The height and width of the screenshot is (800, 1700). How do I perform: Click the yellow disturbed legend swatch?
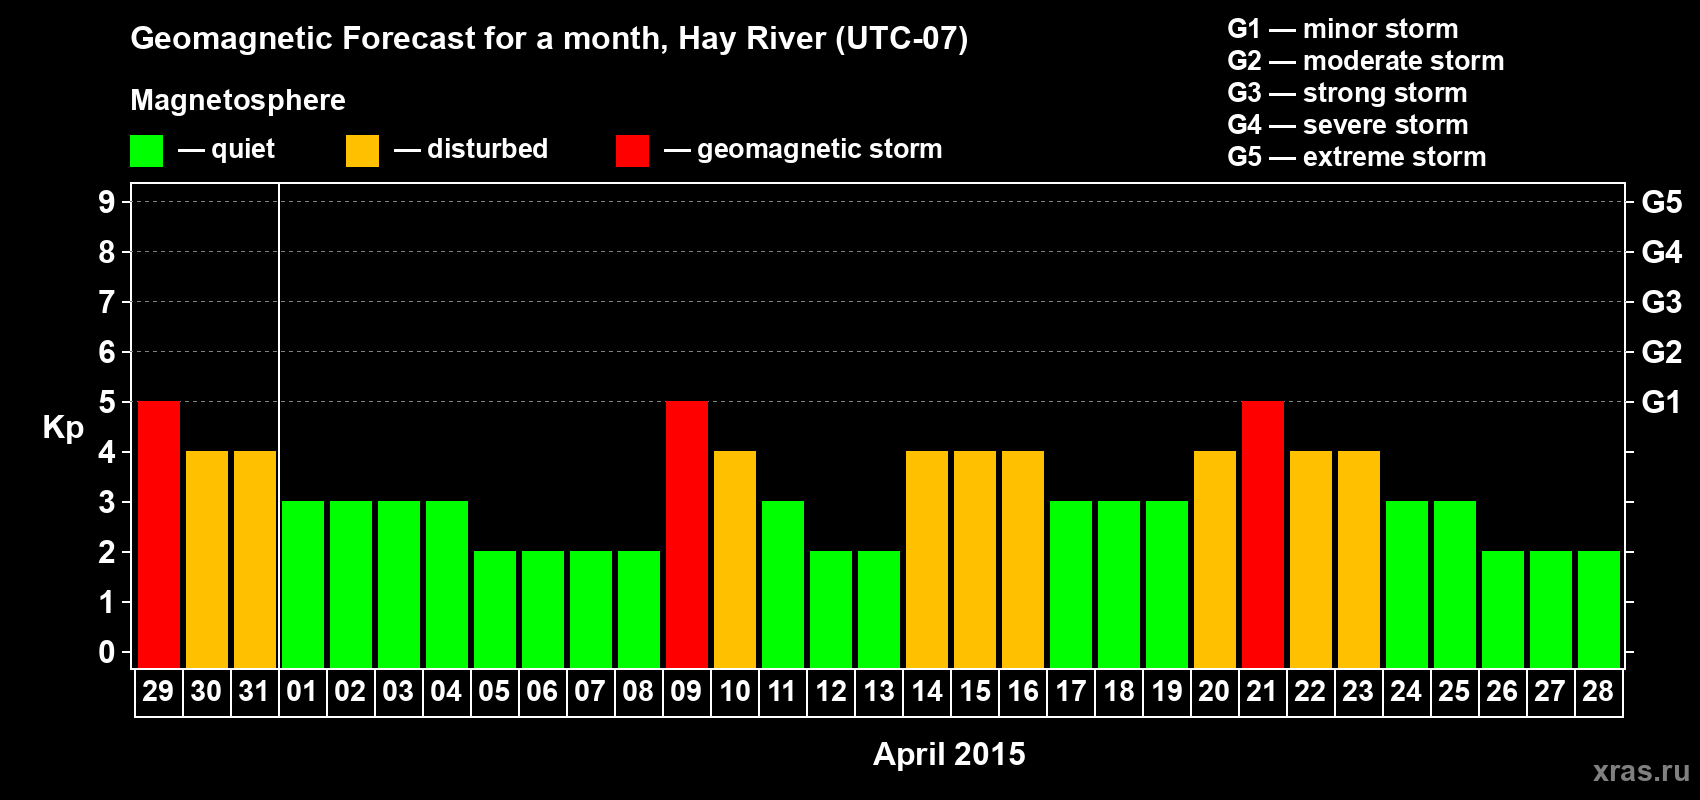pyautogui.click(x=362, y=151)
